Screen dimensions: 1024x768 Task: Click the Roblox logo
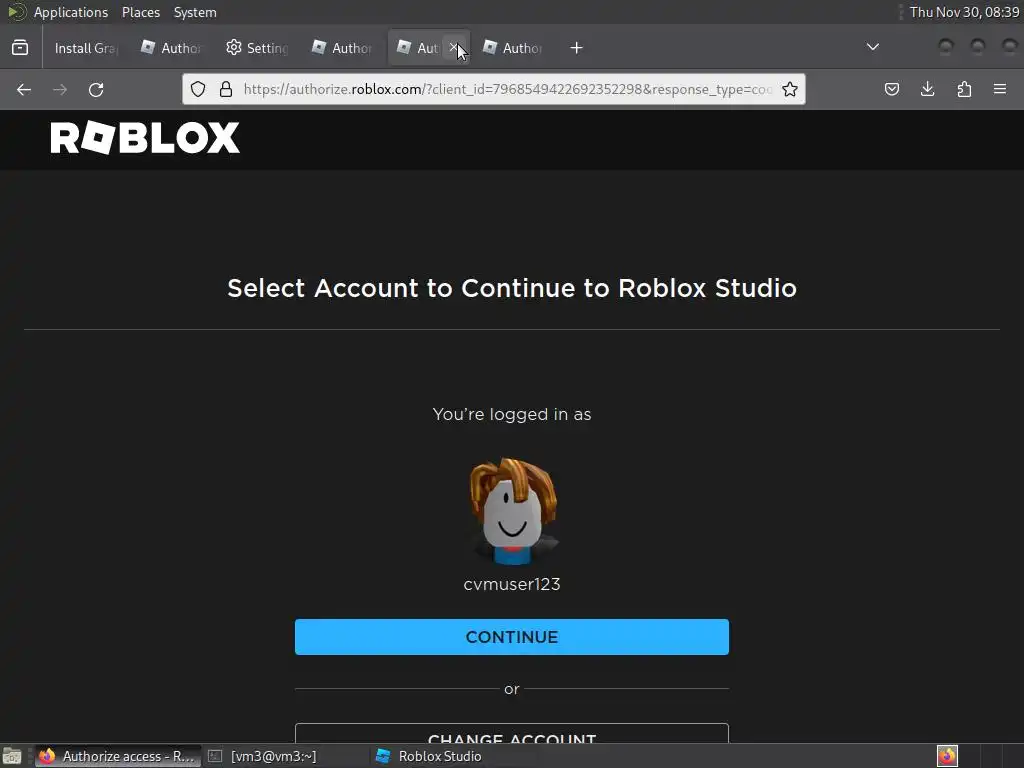[x=145, y=138]
